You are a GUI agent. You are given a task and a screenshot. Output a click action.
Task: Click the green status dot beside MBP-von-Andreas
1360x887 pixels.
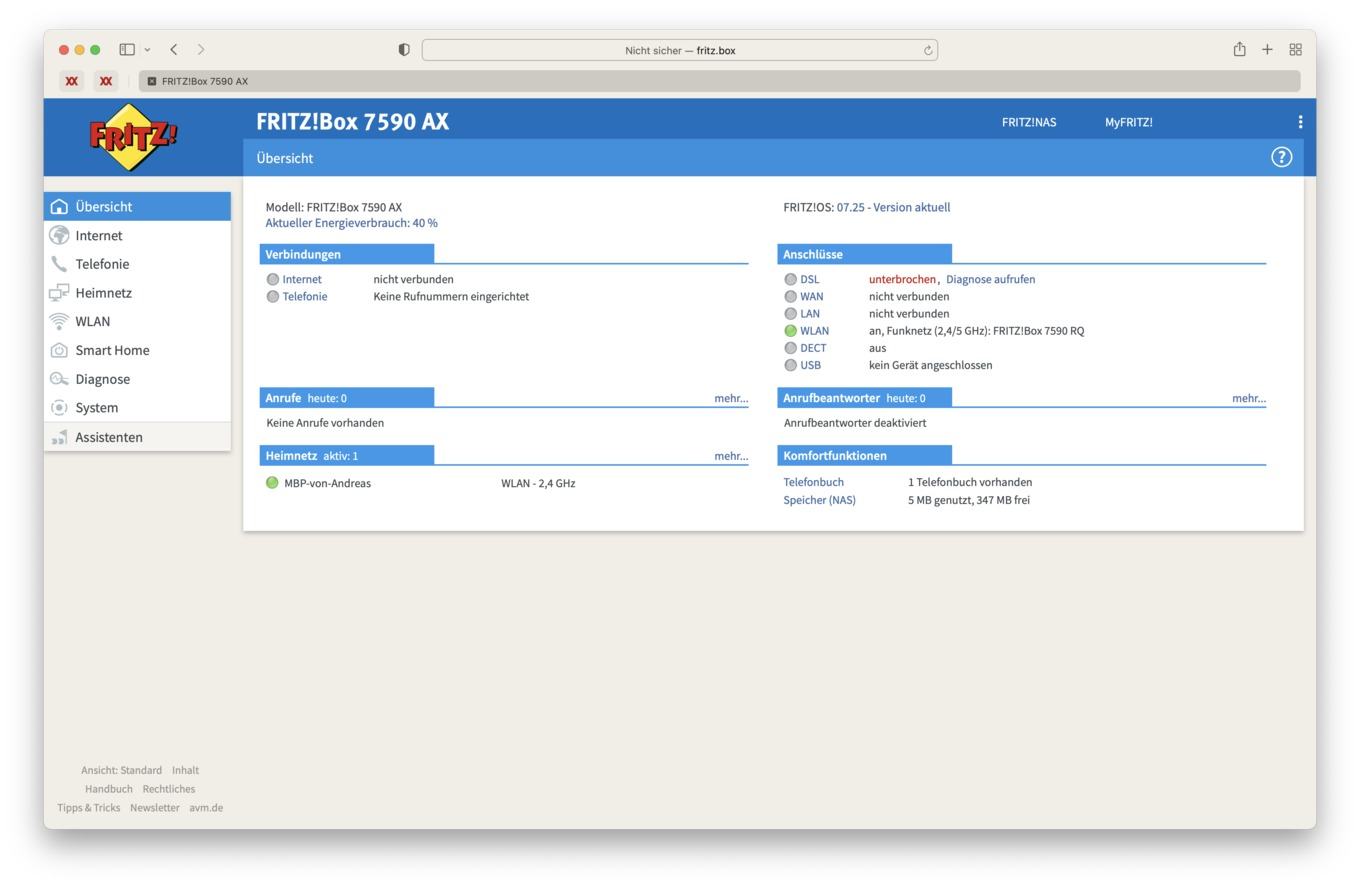272,483
